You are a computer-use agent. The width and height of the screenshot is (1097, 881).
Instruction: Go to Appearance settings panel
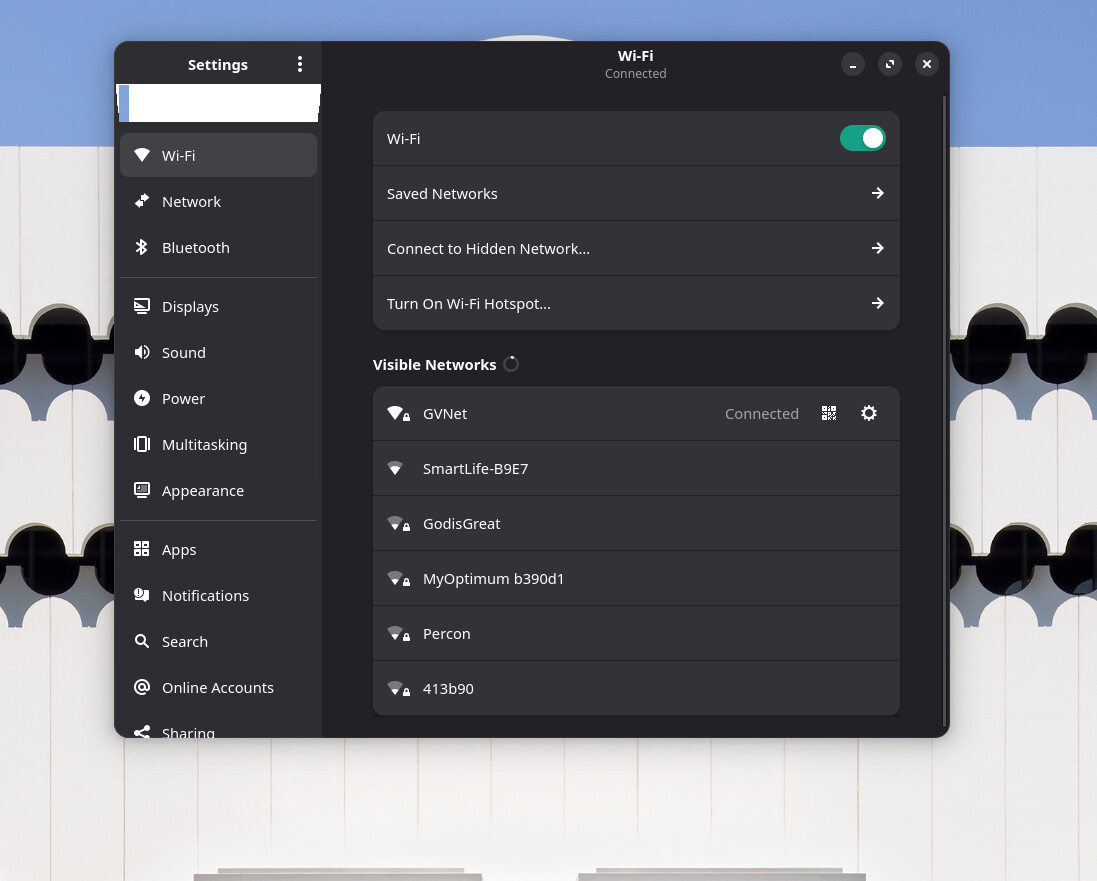point(202,491)
